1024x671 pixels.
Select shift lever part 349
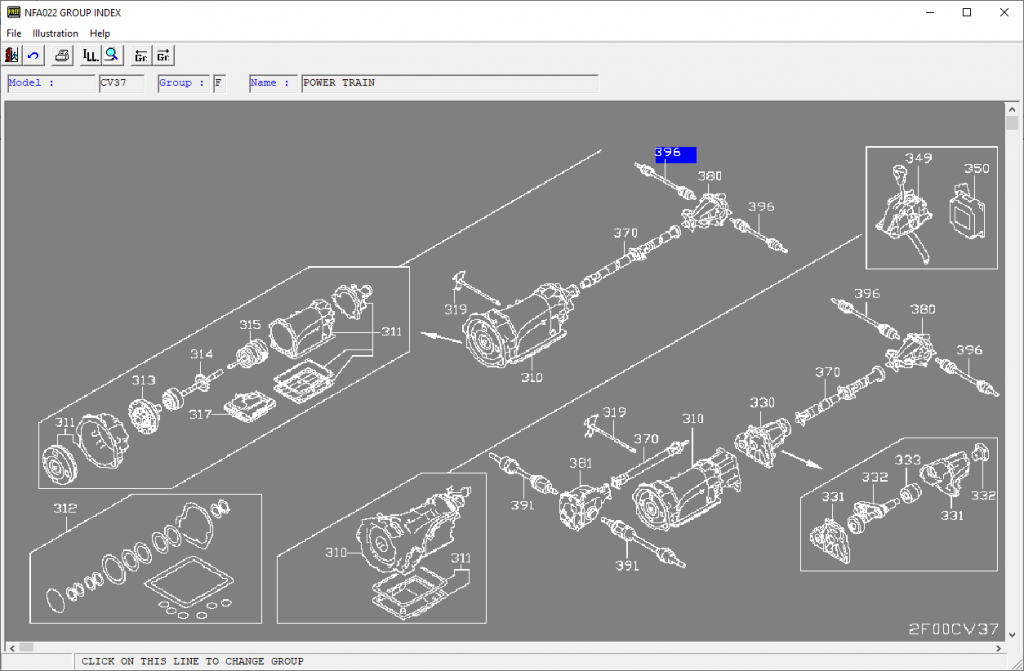coord(919,157)
